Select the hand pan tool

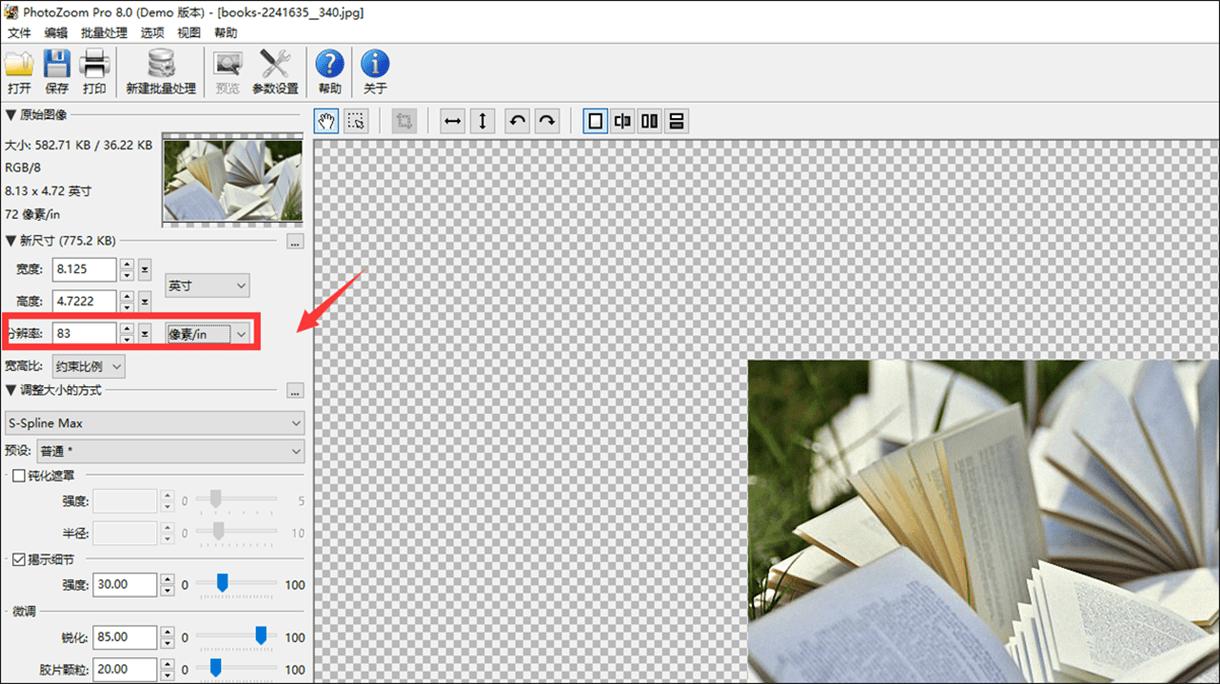pos(326,121)
